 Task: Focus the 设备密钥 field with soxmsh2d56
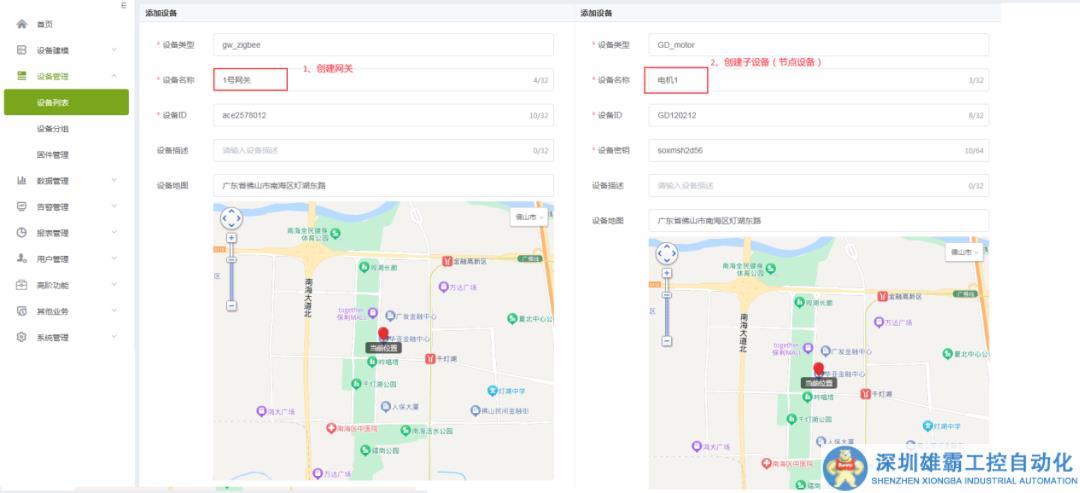tap(816, 150)
